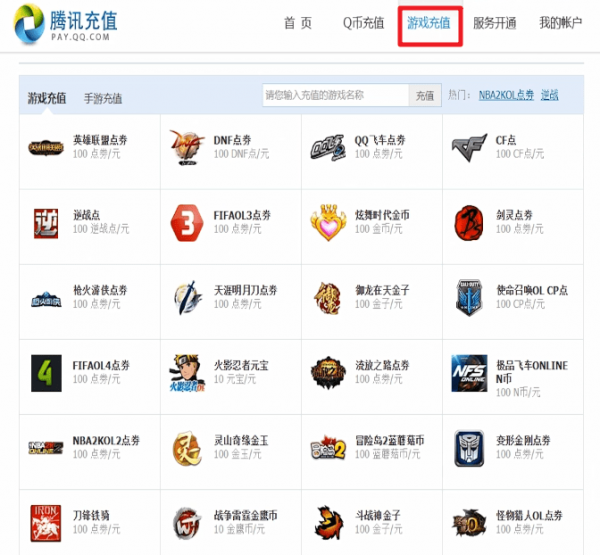Open 服务开通 in navigation bar
Screen dimensions: 600x555
point(494,23)
